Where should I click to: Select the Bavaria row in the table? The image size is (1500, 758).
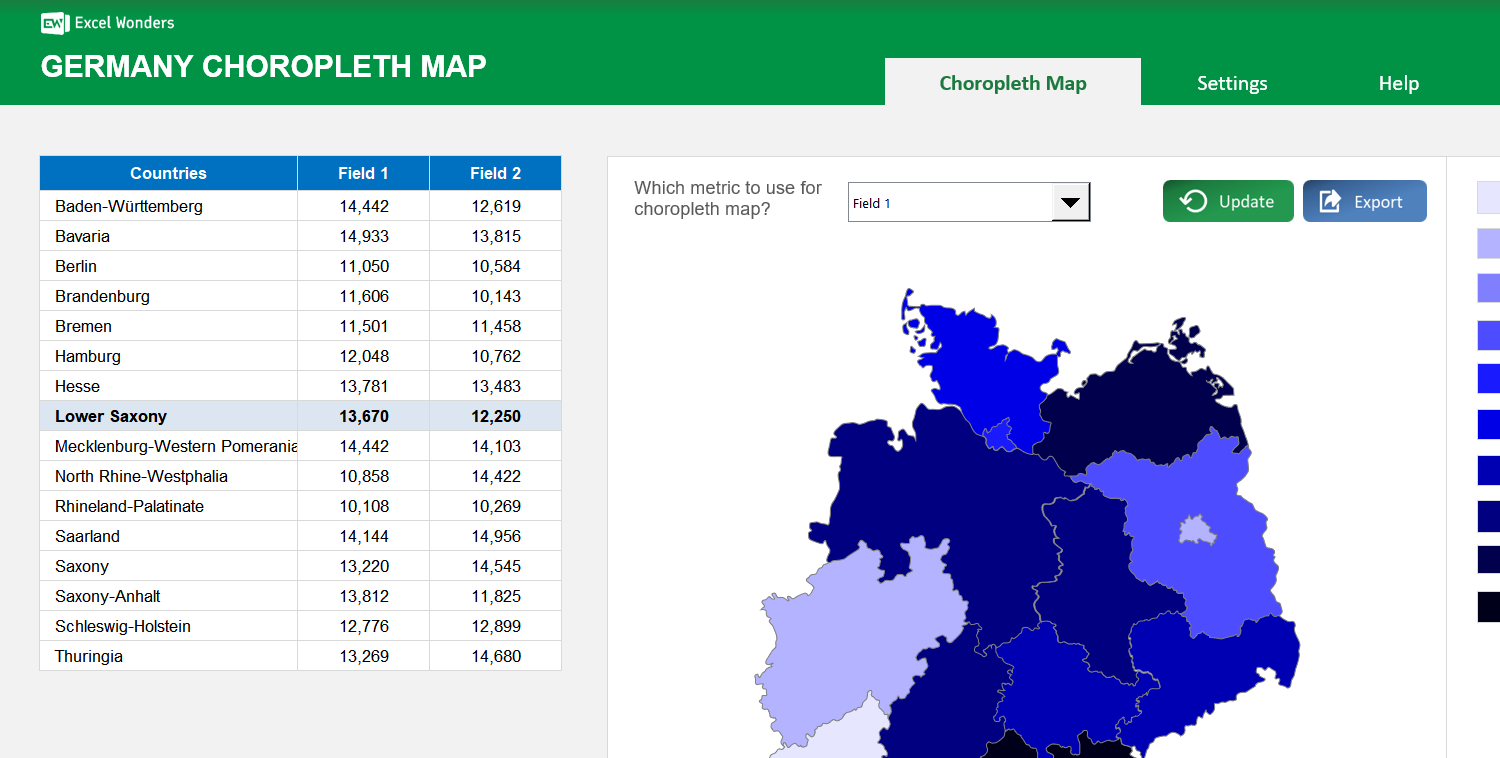(x=168, y=236)
